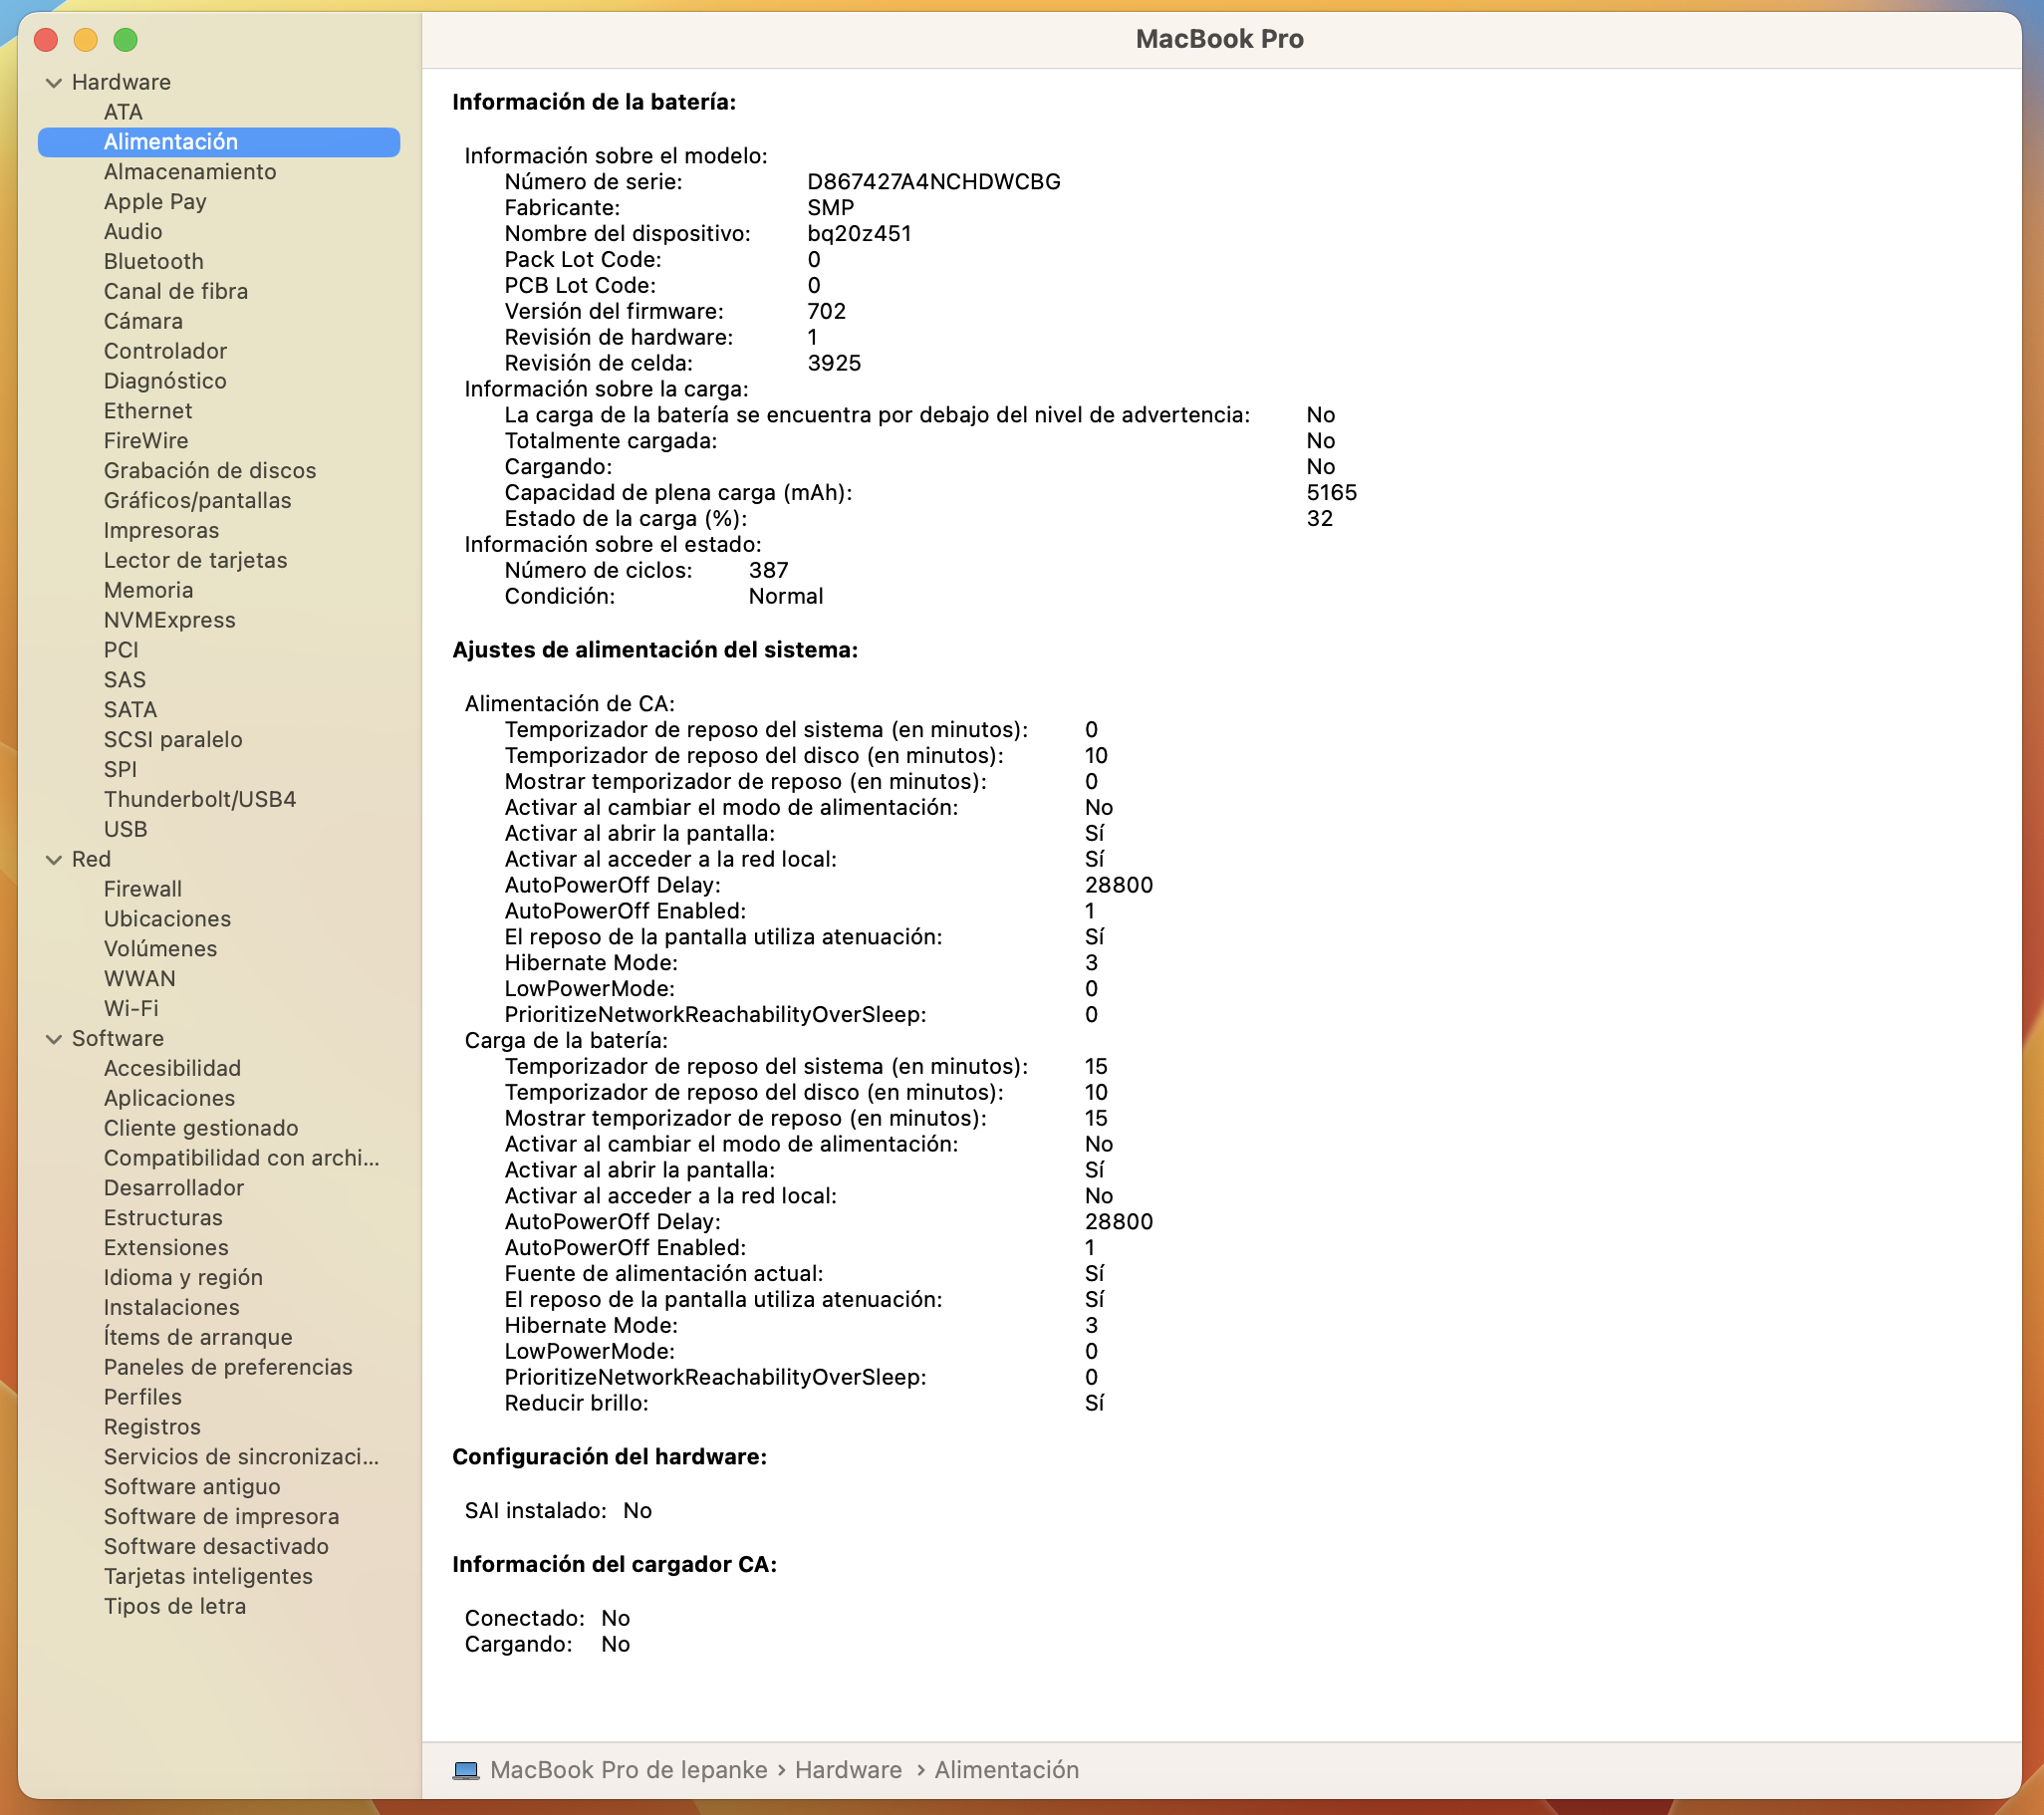
Task: Select Impresoras in the sidebar
Action: [x=161, y=531]
